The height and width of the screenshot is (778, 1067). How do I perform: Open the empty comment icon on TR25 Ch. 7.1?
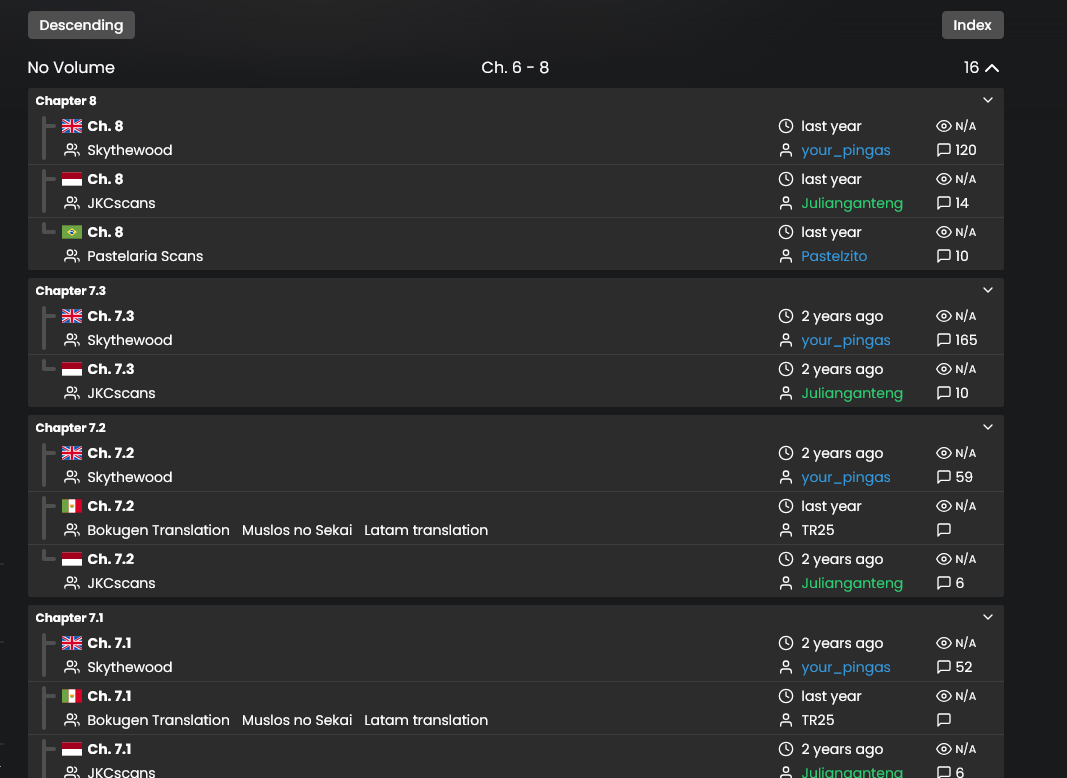pos(944,719)
